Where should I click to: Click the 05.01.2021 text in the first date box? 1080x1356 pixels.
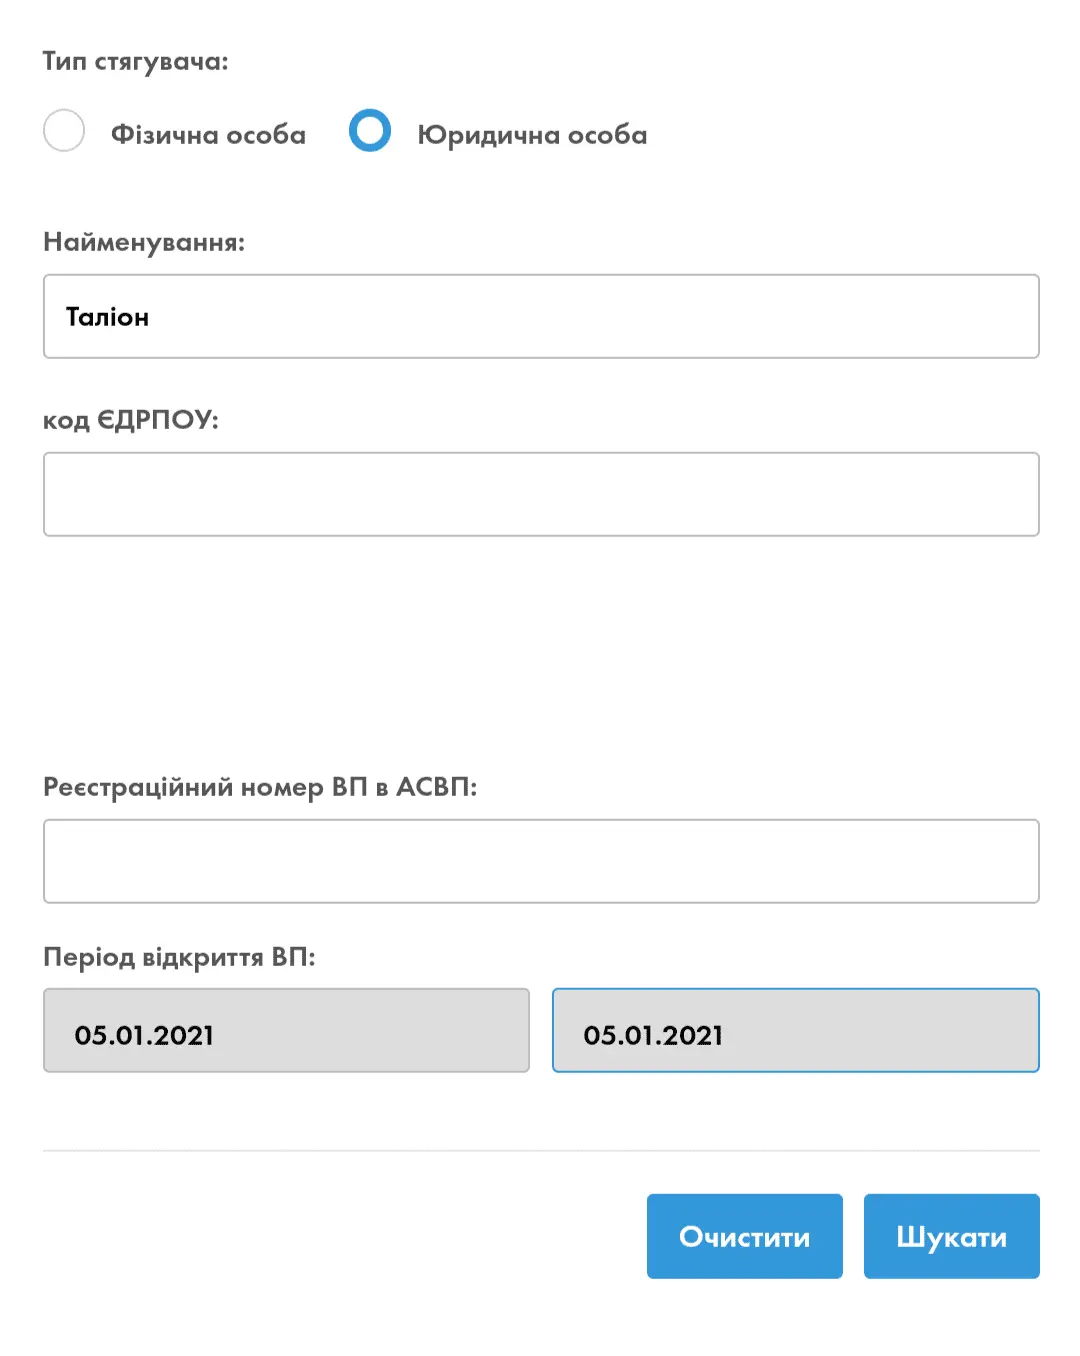click(x=144, y=1035)
